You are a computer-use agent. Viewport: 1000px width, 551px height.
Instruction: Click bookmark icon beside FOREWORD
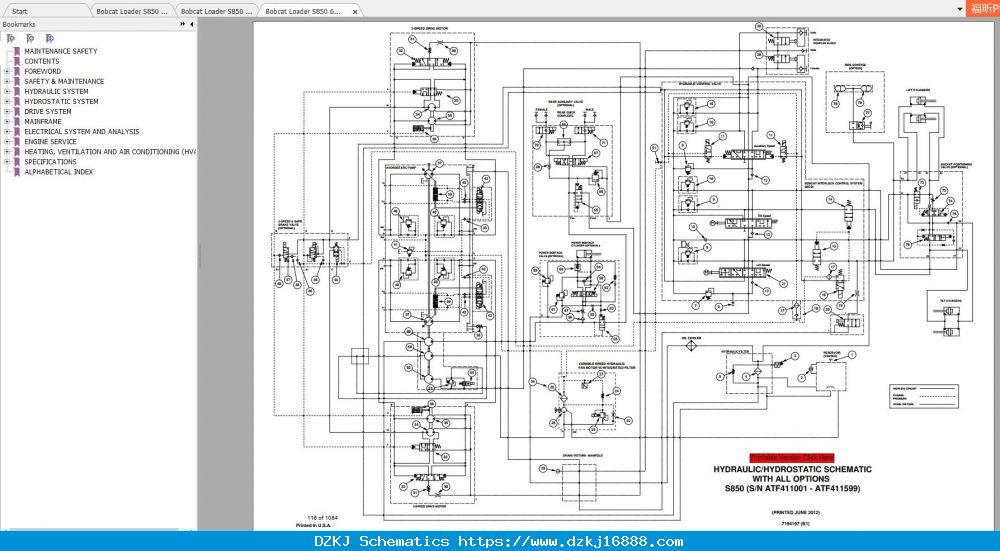[x=17, y=71]
